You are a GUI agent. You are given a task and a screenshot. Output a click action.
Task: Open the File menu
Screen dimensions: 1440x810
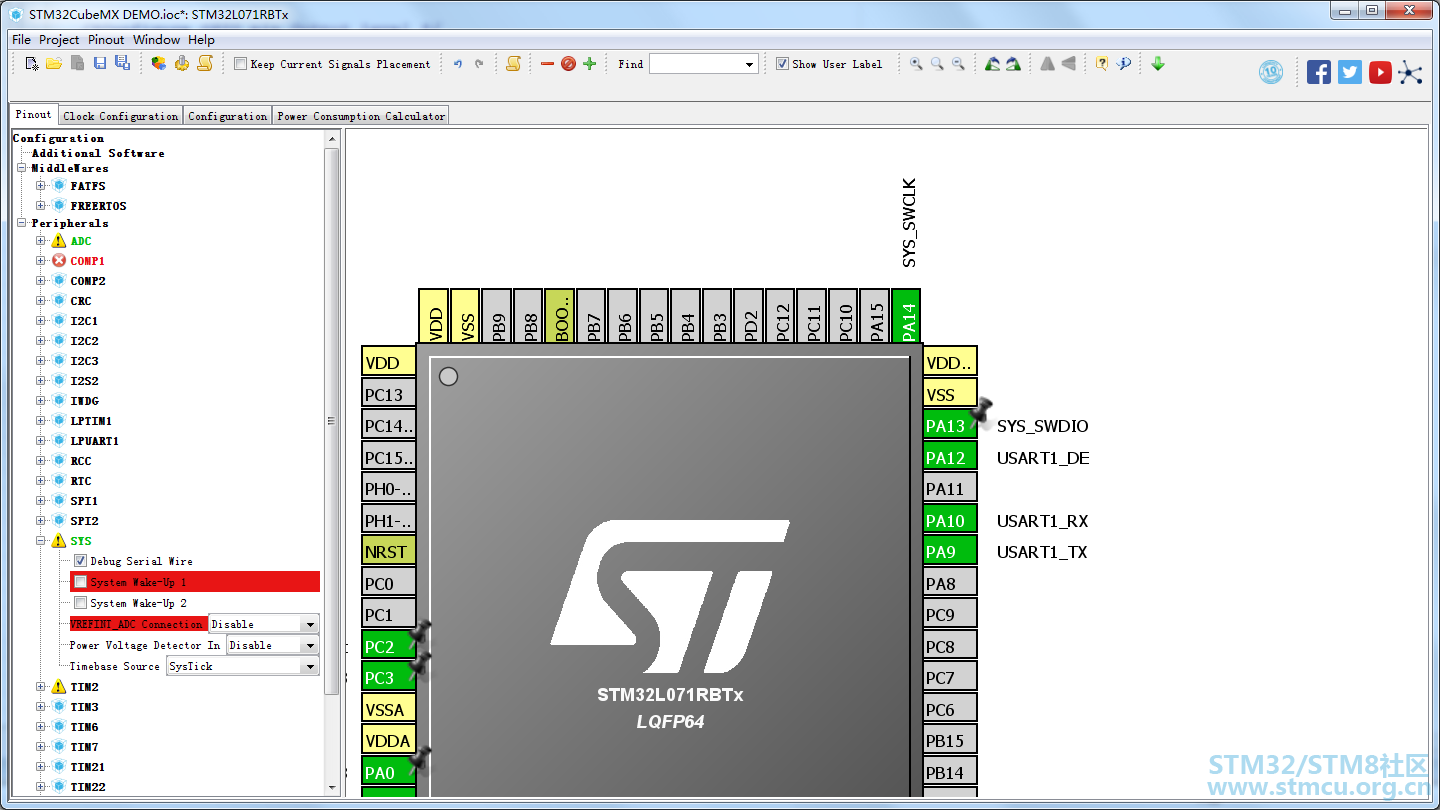point(21,40)
